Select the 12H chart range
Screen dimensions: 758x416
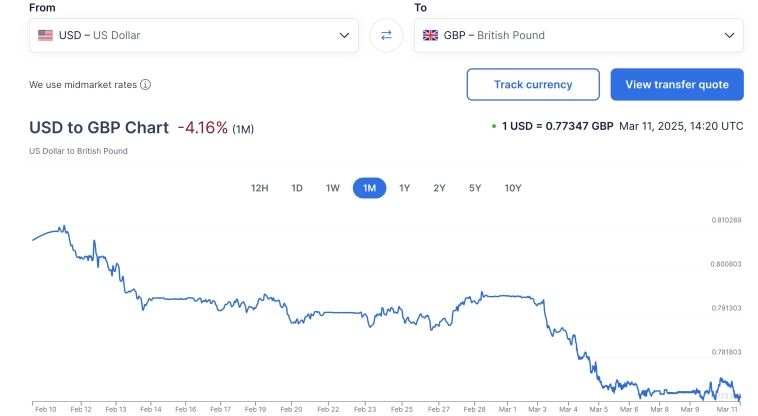click(259, 188)
